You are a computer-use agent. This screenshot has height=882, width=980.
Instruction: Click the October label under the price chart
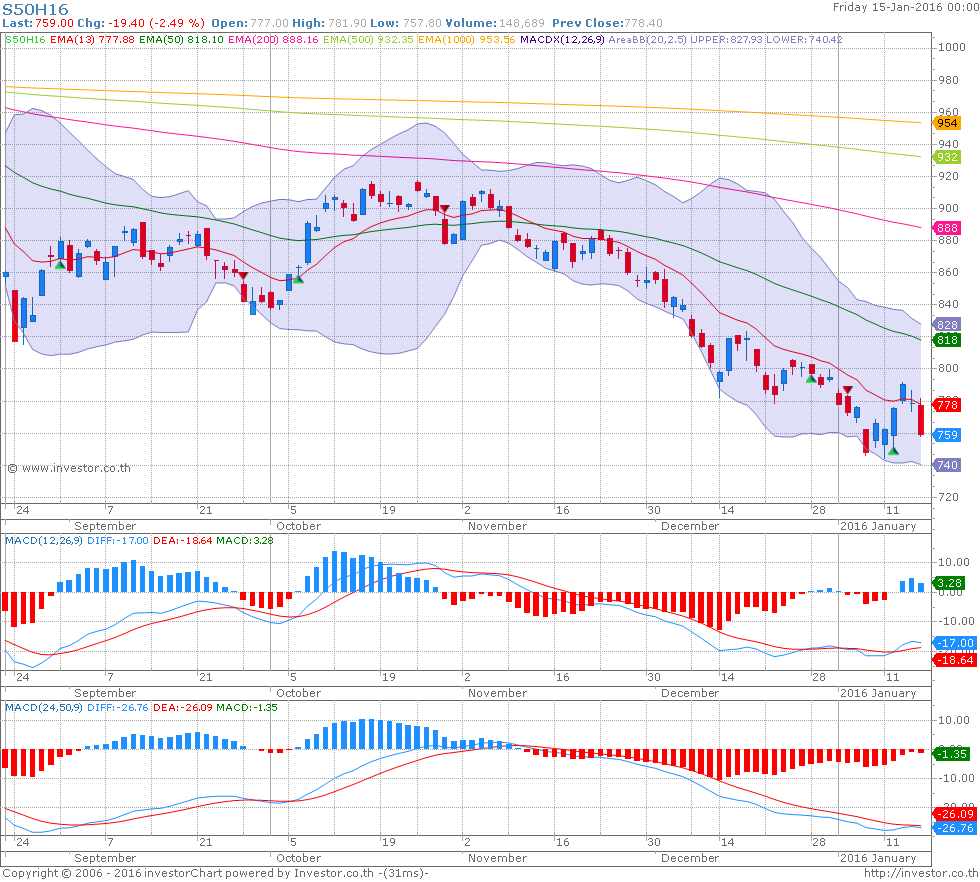coord(298,526)
